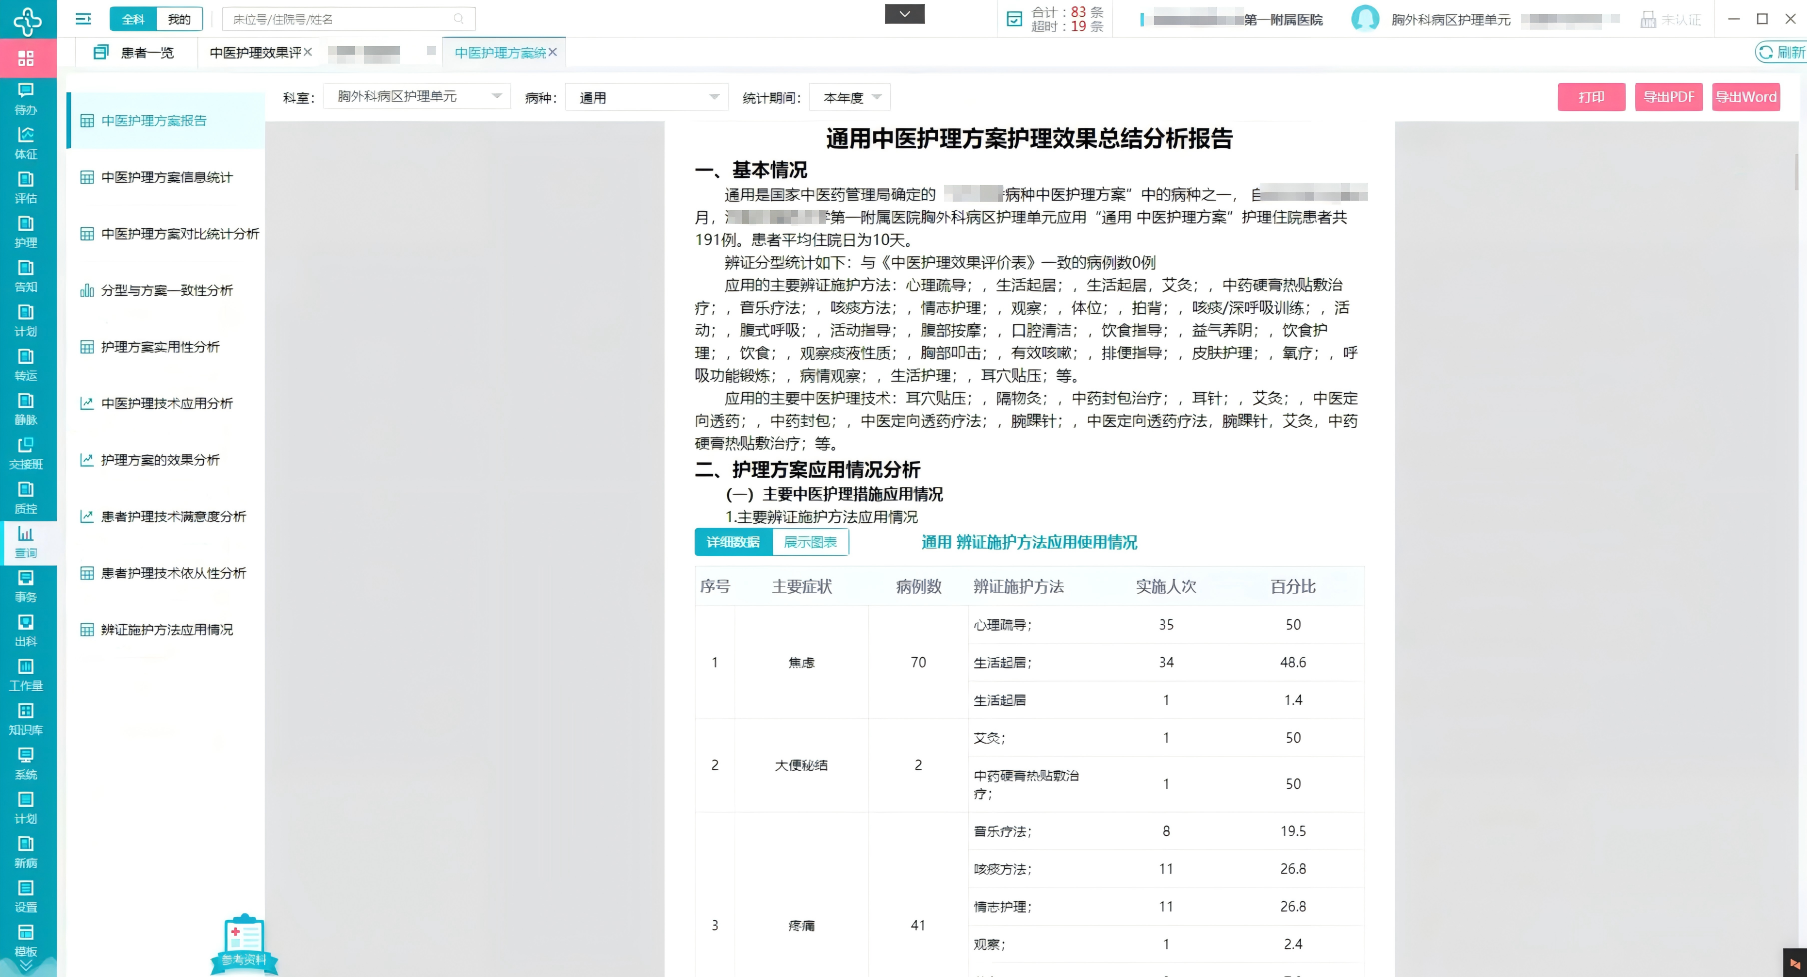This screenshot has width=1807, height=977.
Task: Open the 查询 sidebar item
Action: coord(26,541)
